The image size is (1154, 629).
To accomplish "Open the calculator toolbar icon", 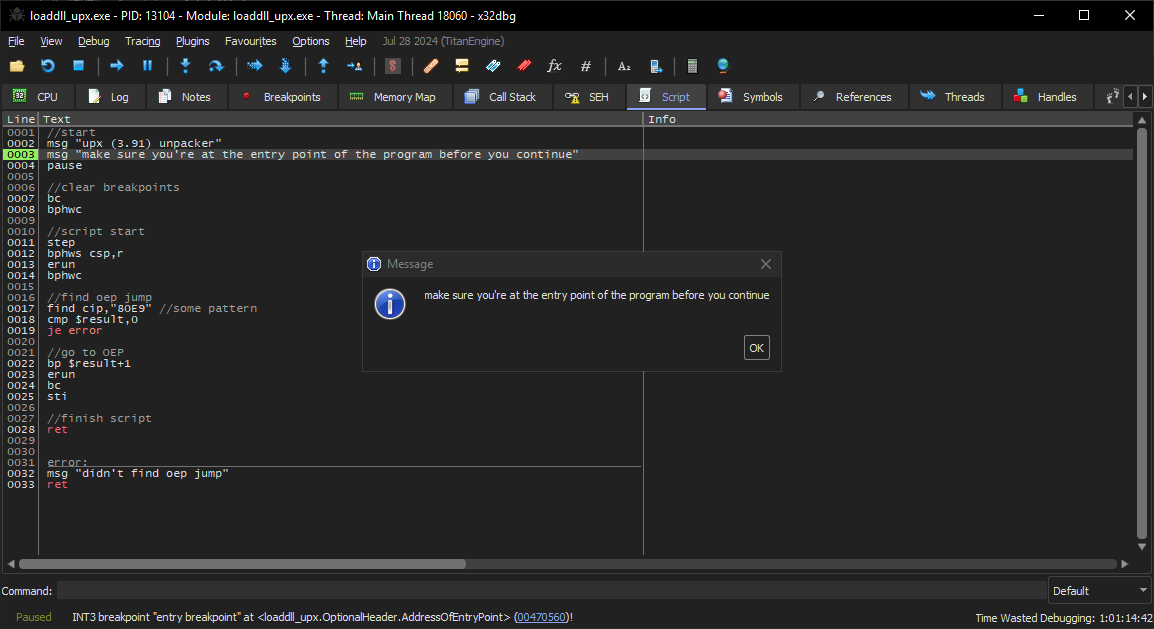I will point(691,66).
